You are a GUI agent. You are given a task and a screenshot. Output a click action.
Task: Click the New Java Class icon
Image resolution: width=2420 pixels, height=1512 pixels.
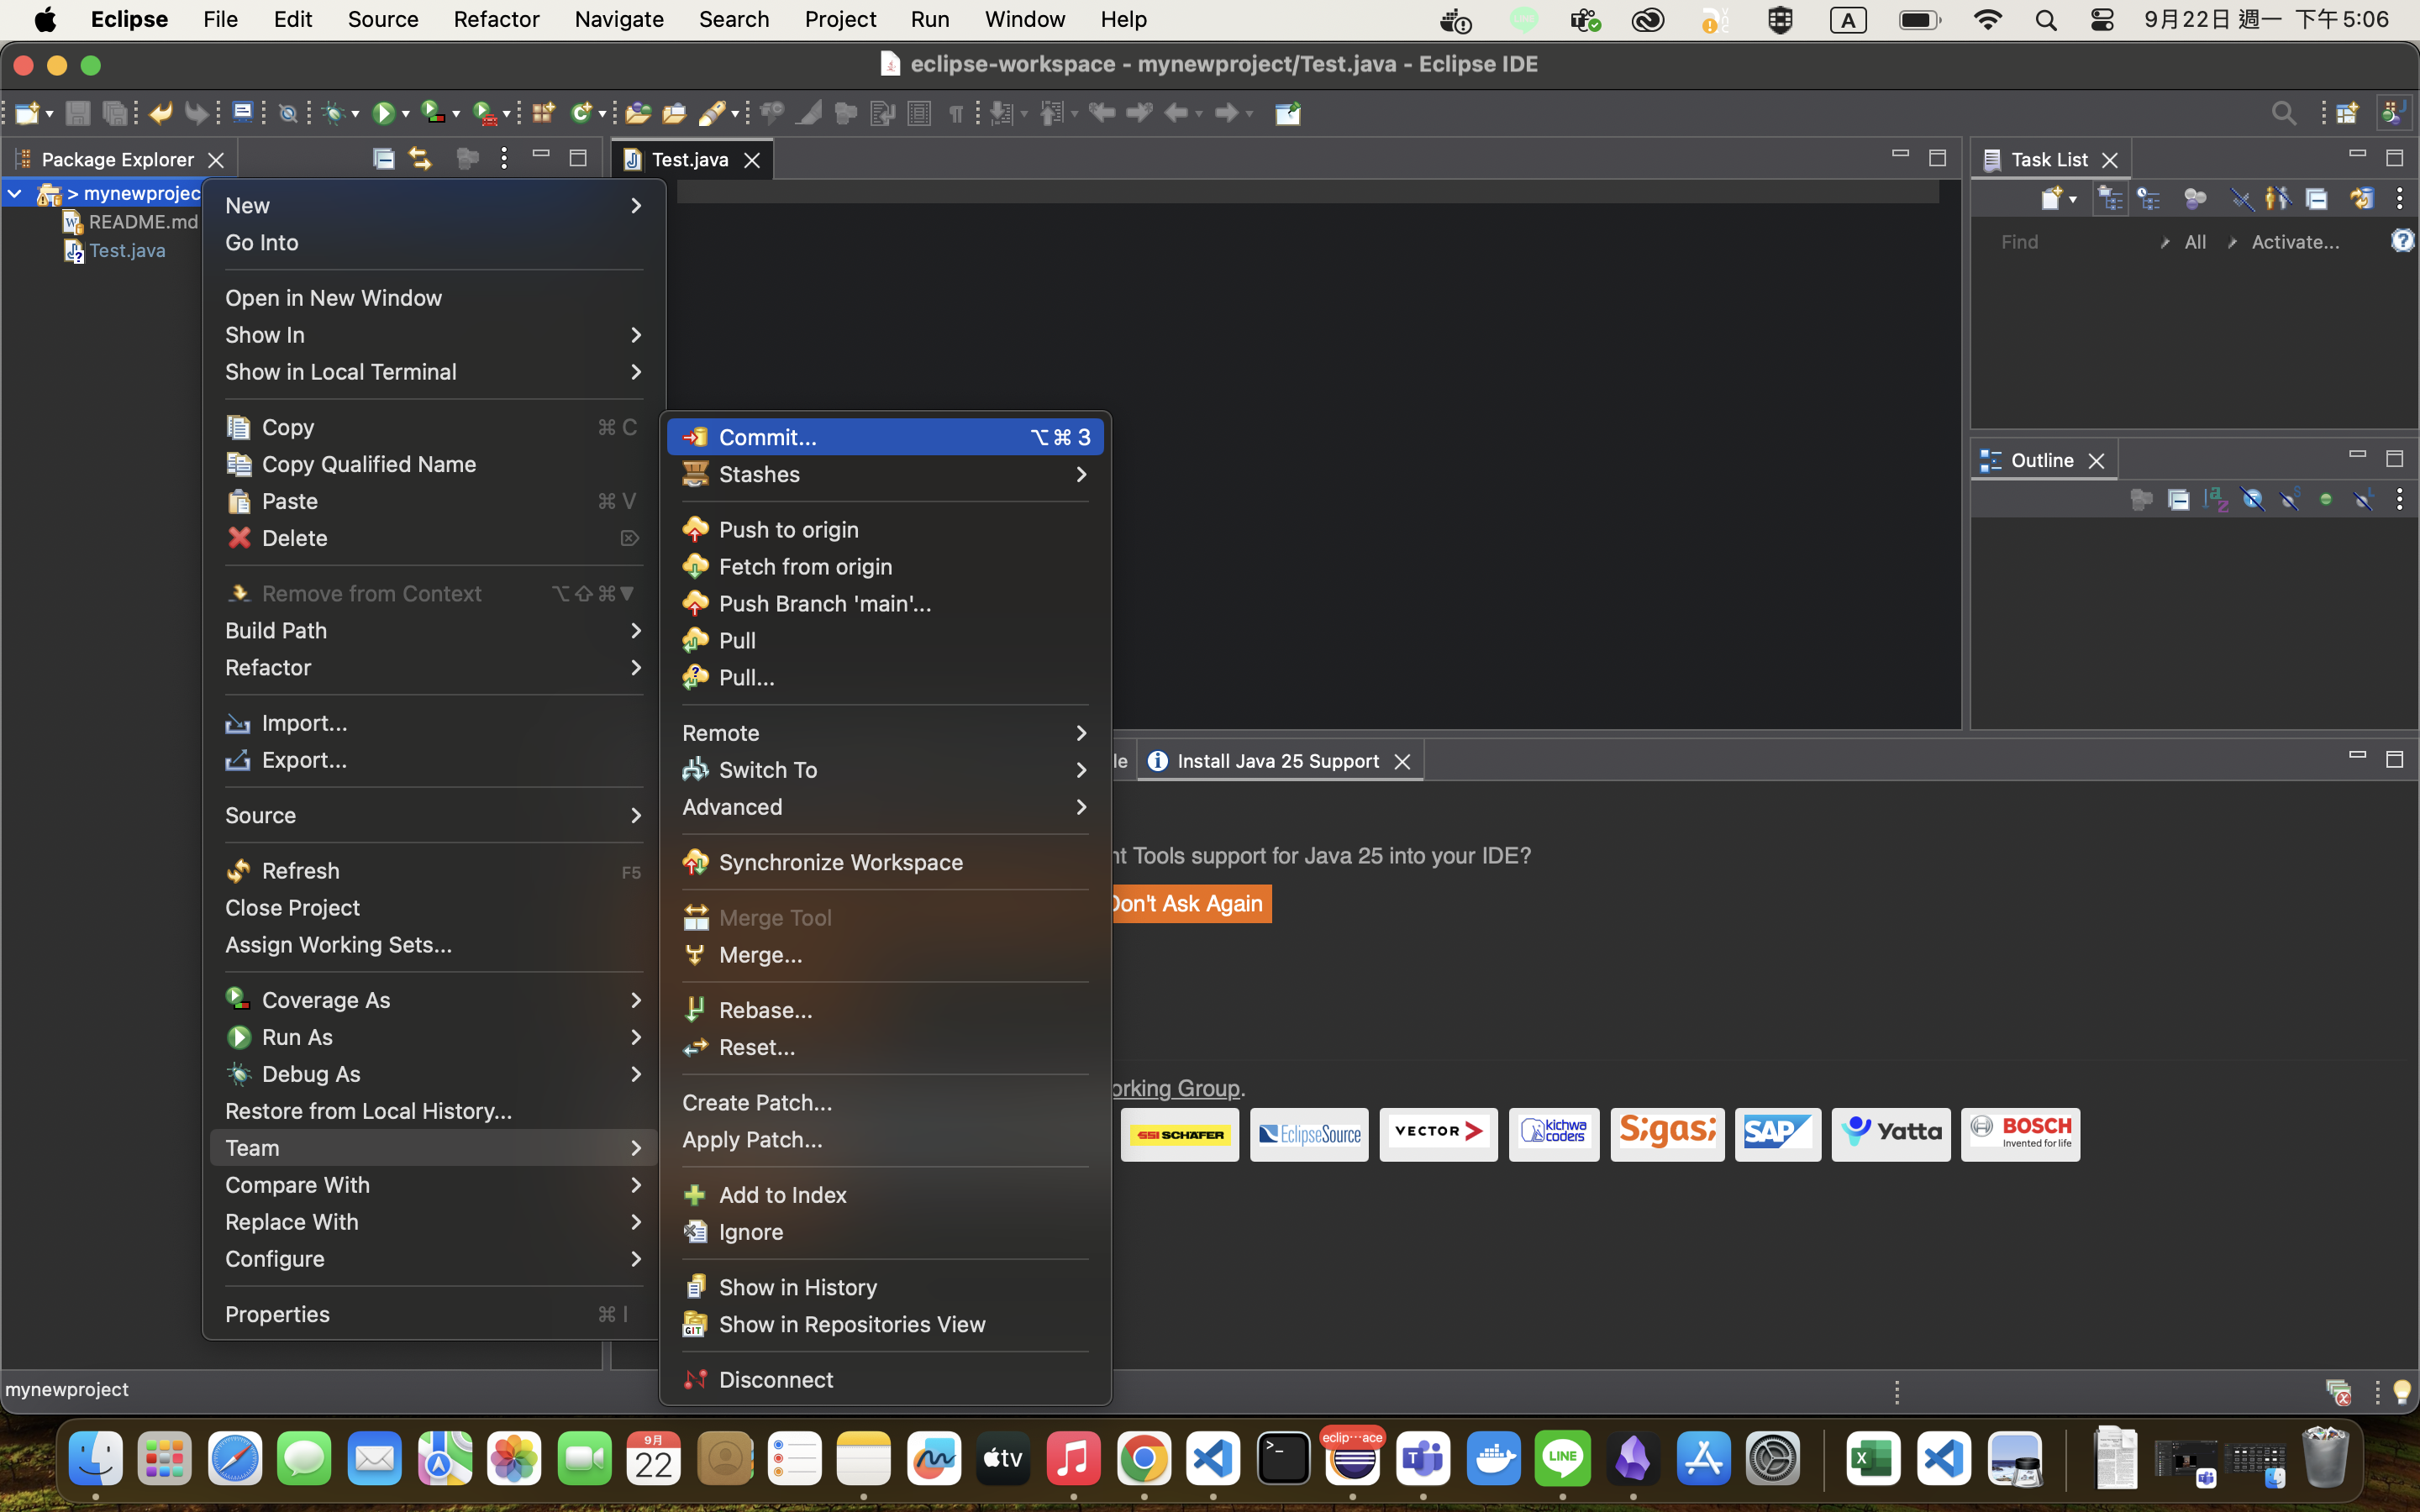coord(581,113)
